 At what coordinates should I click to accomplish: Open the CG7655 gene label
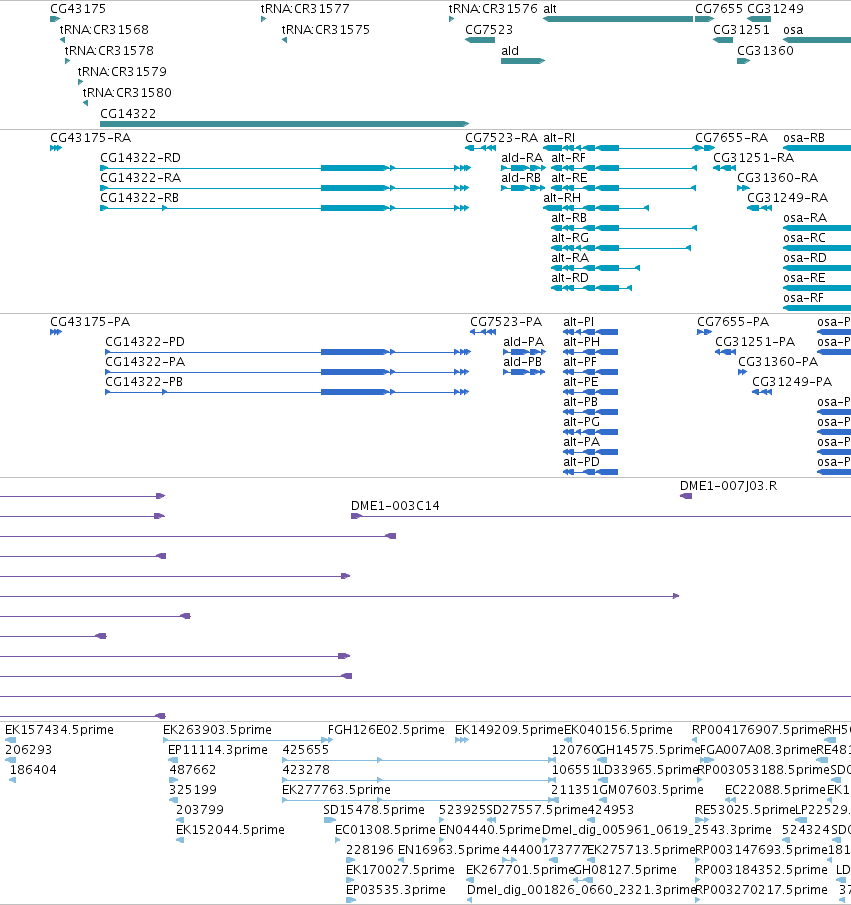click(x=719, y=9)
